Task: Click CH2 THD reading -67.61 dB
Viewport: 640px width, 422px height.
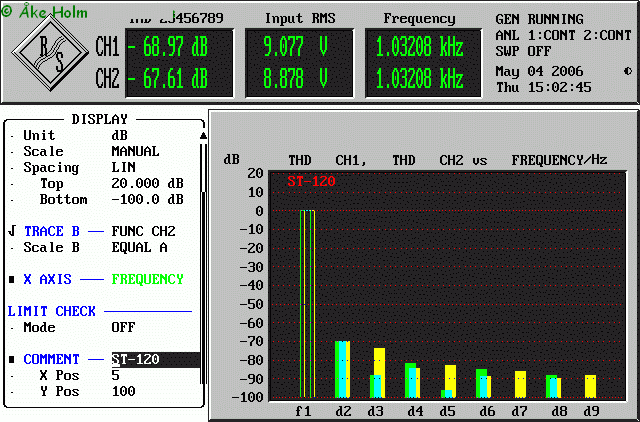Action: [x=168, y=78]
